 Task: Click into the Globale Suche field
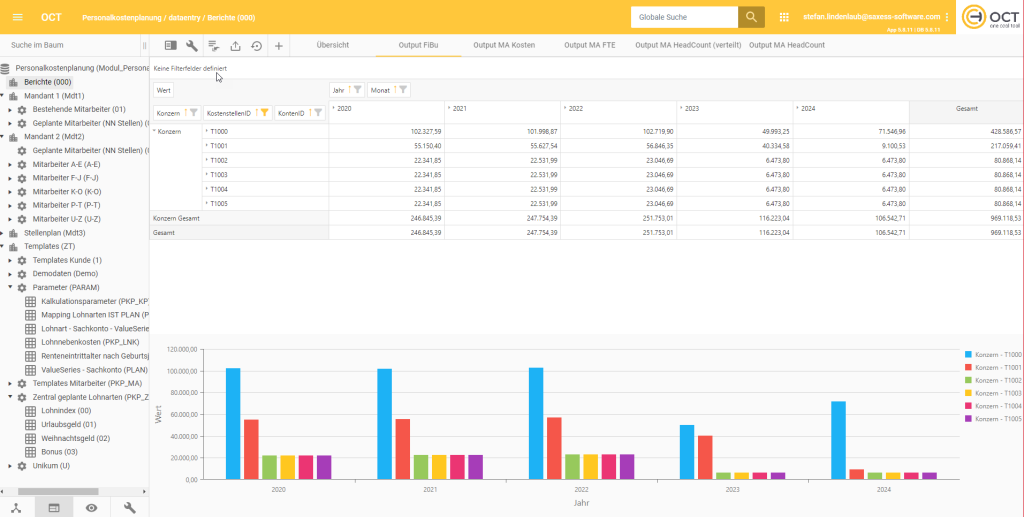(684, 17)
